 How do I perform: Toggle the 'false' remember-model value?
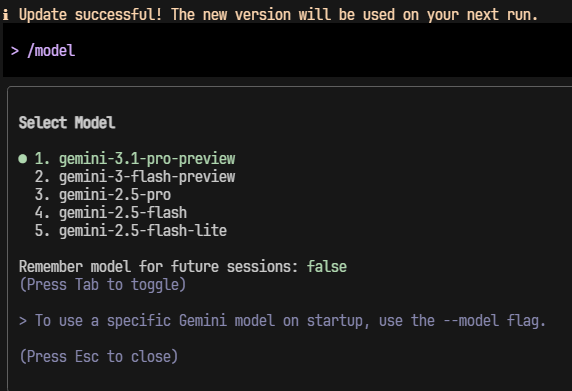pos(327,267)
